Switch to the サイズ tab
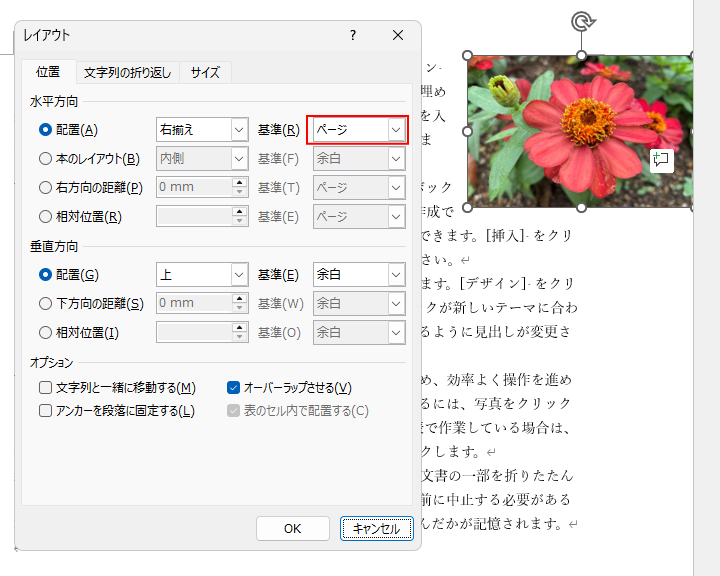Viewport: 720px width, 576px height. (x=205, y=73)
